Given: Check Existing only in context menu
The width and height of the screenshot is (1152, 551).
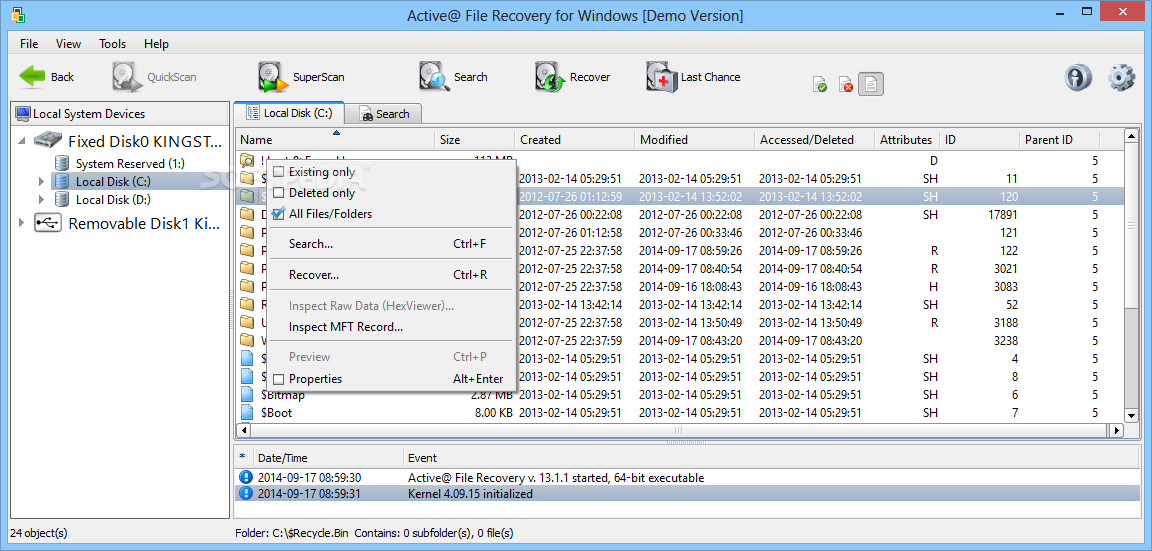Looking at the screenshot, I should [278, 172].
